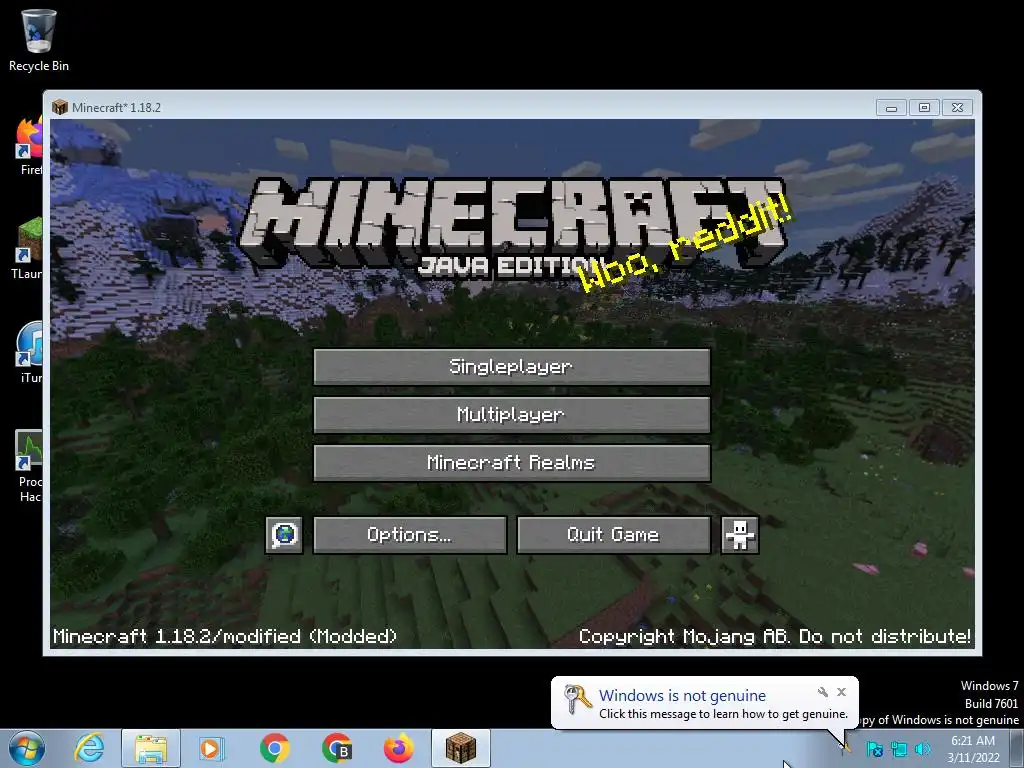Minimize the Minecraft window
The height and width of the screenshot is (768, 1024).
(891, 107)
